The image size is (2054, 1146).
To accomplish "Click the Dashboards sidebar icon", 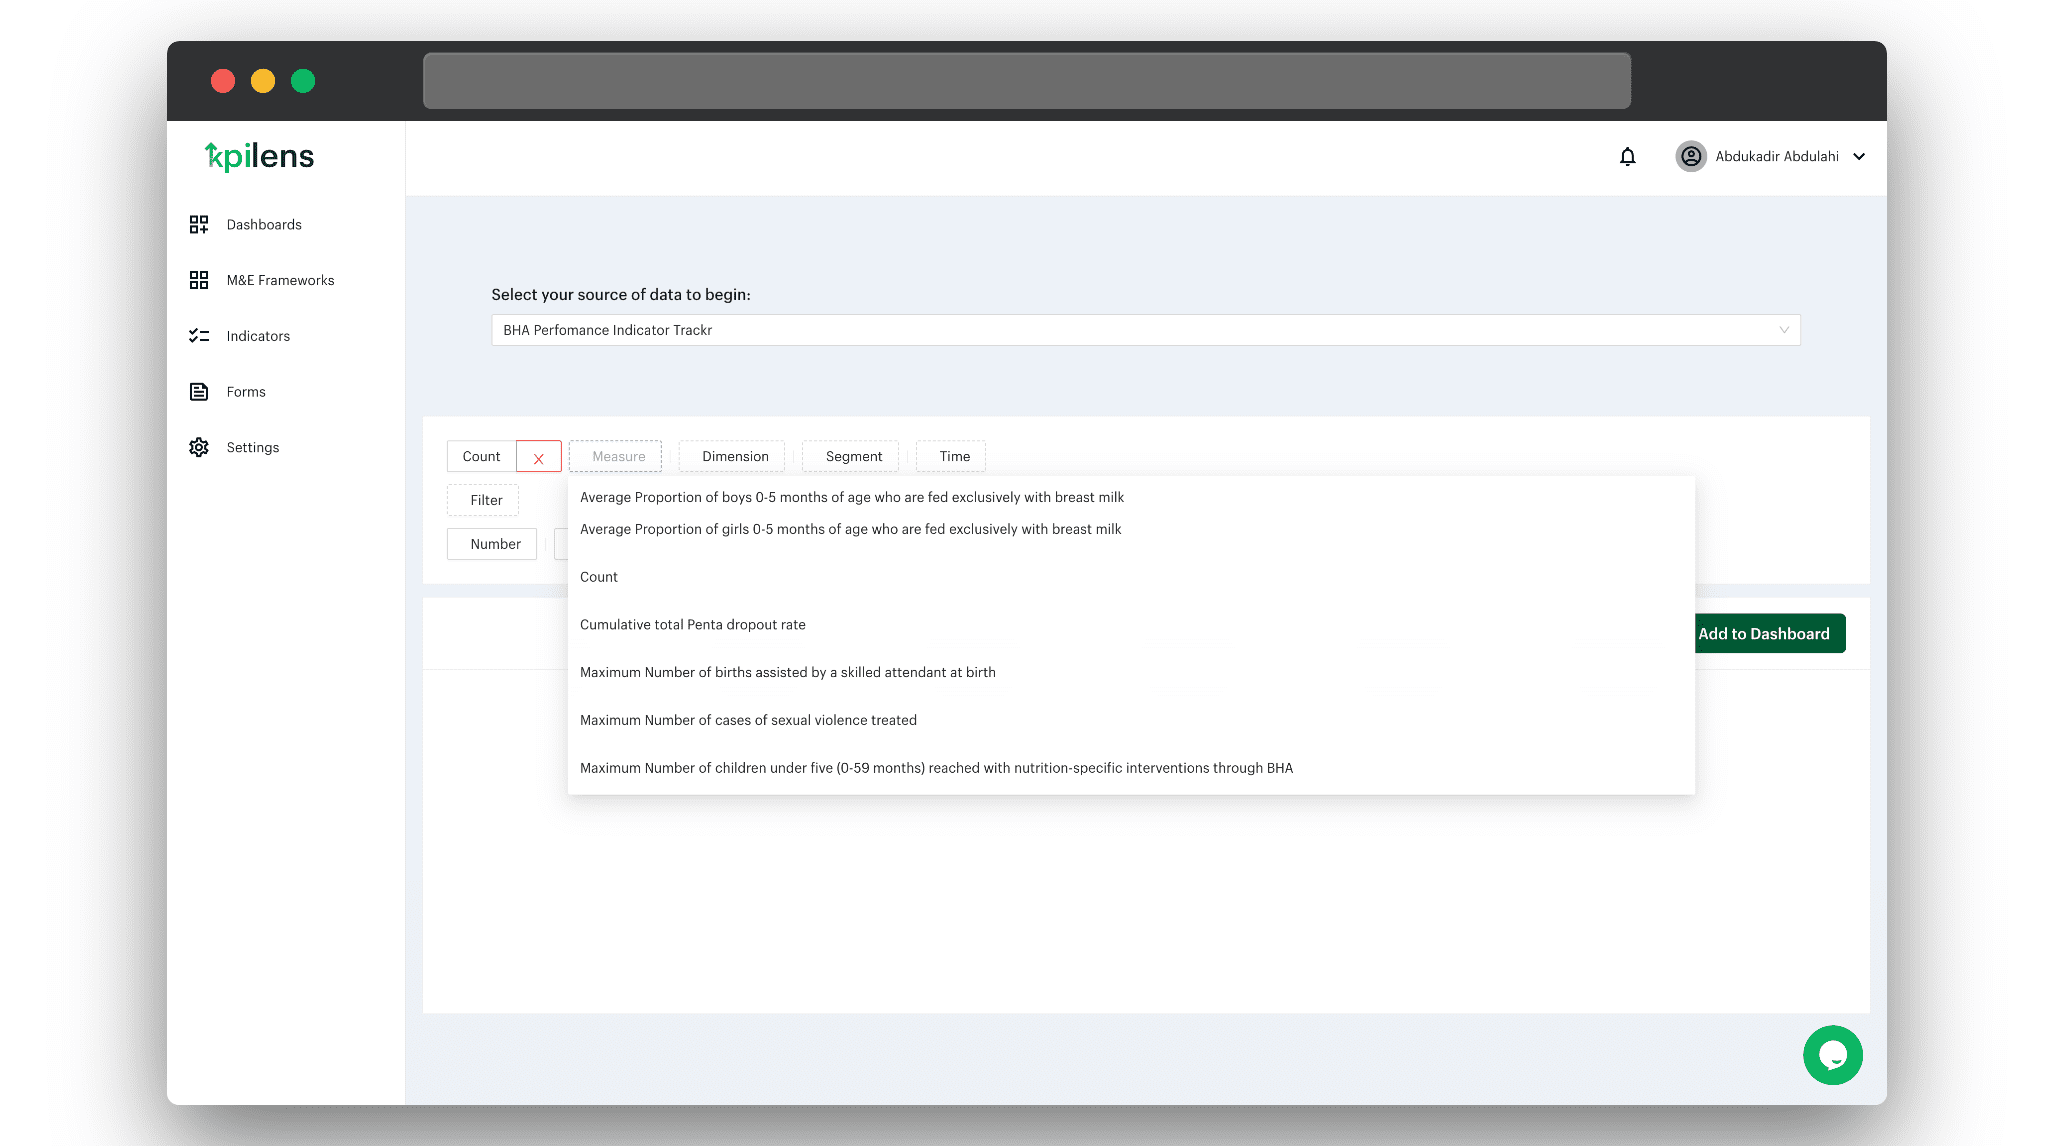I will coord(199,224).
